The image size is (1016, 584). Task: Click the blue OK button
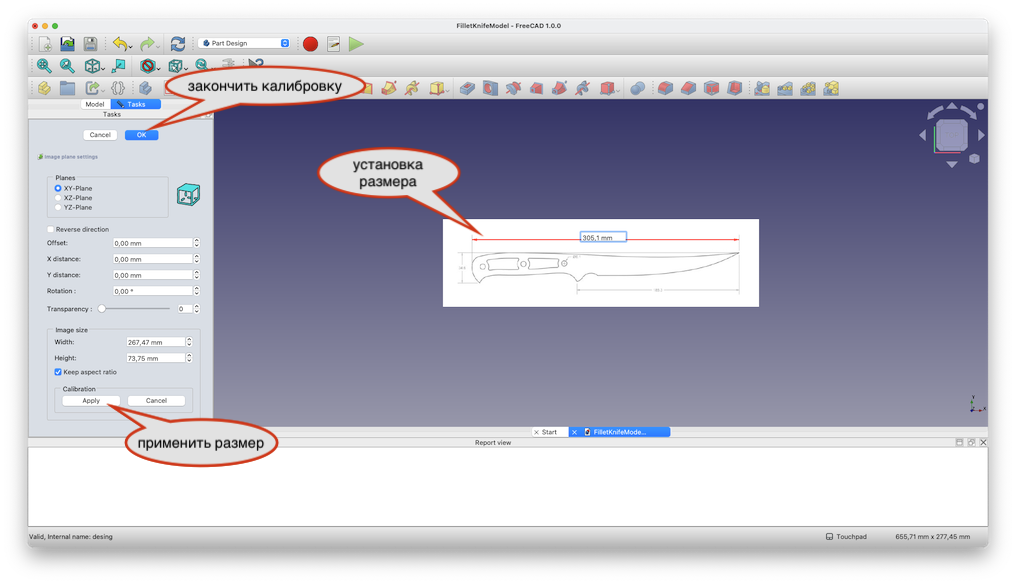pos(141,135)
